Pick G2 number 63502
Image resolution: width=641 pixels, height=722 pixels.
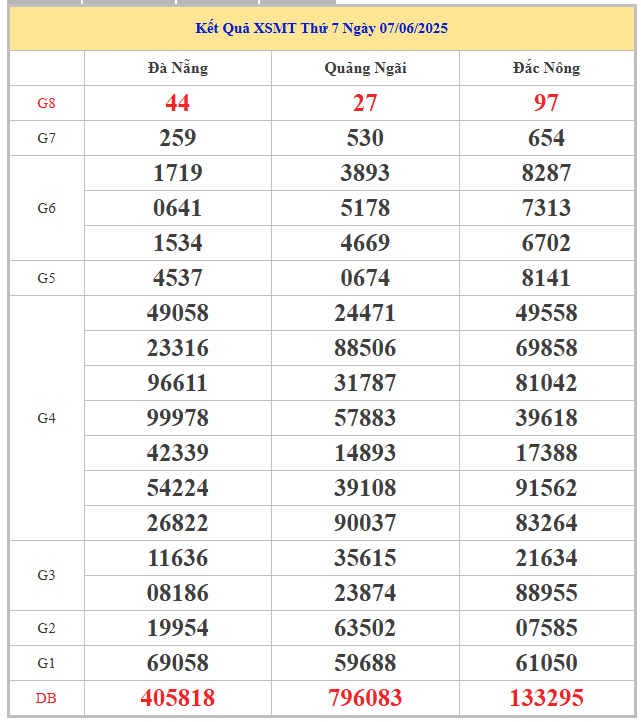365,628
